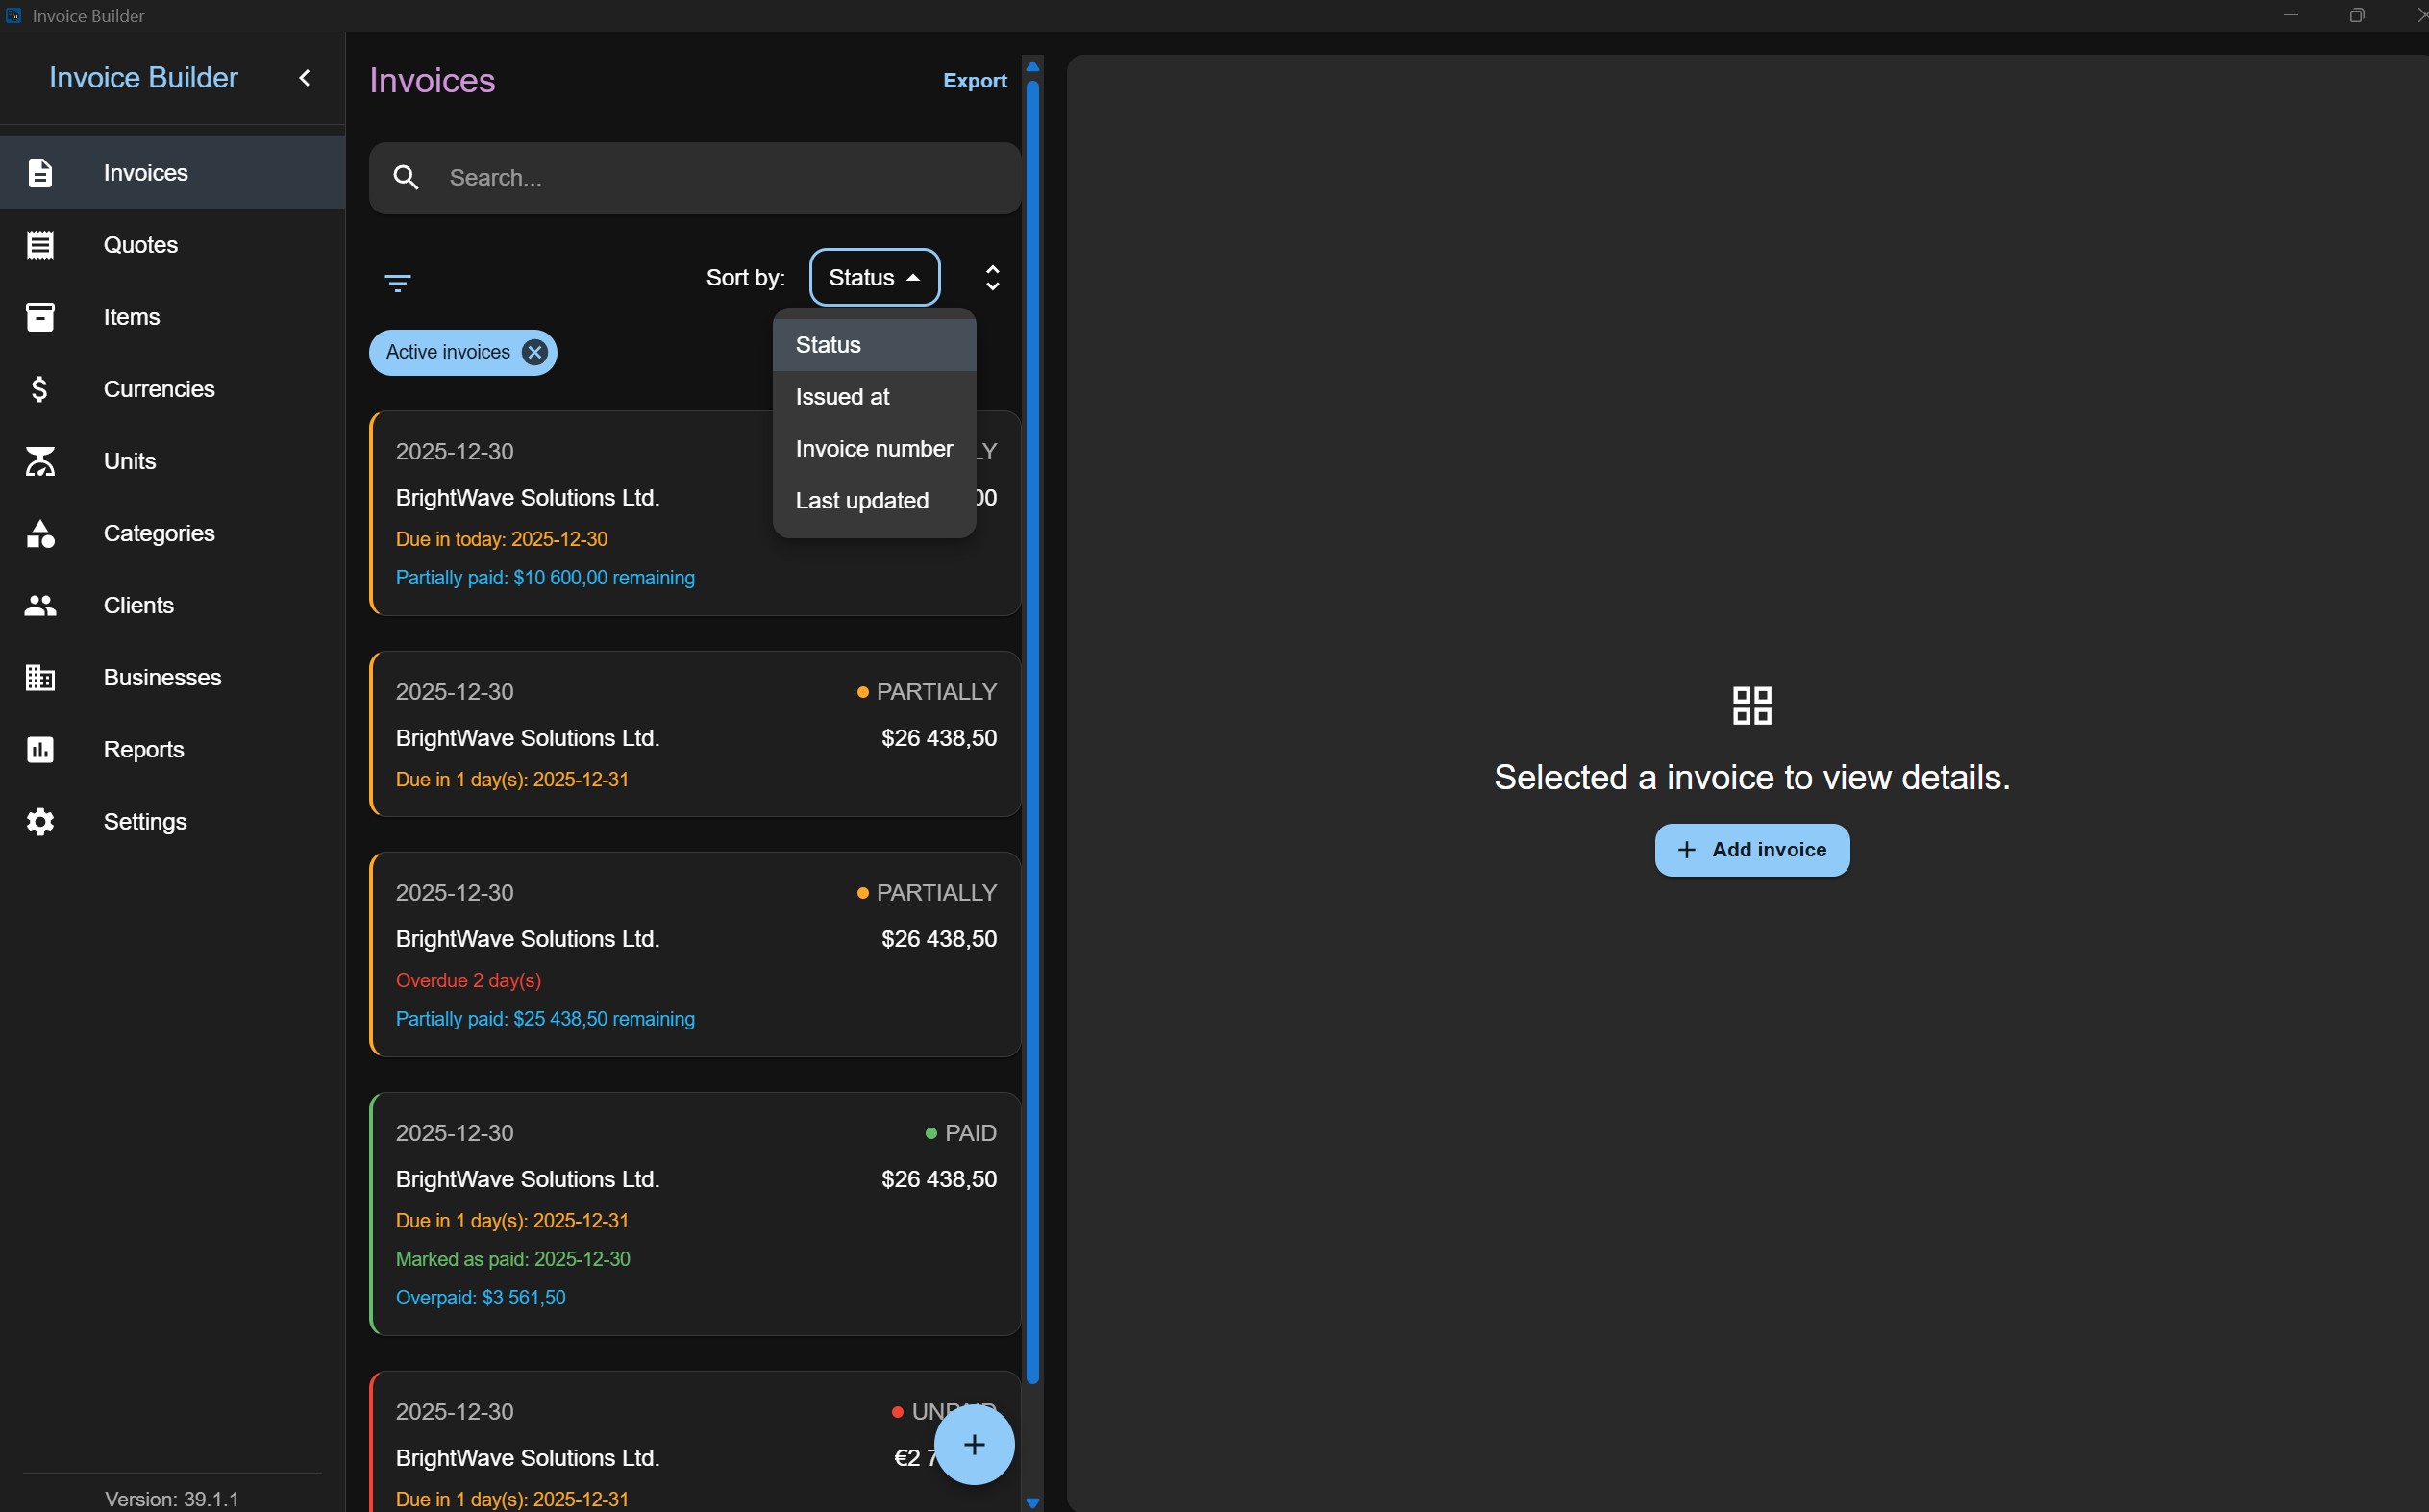Click the floating plus add button
2429x1512 pixels.
[x=974, y=1444]
